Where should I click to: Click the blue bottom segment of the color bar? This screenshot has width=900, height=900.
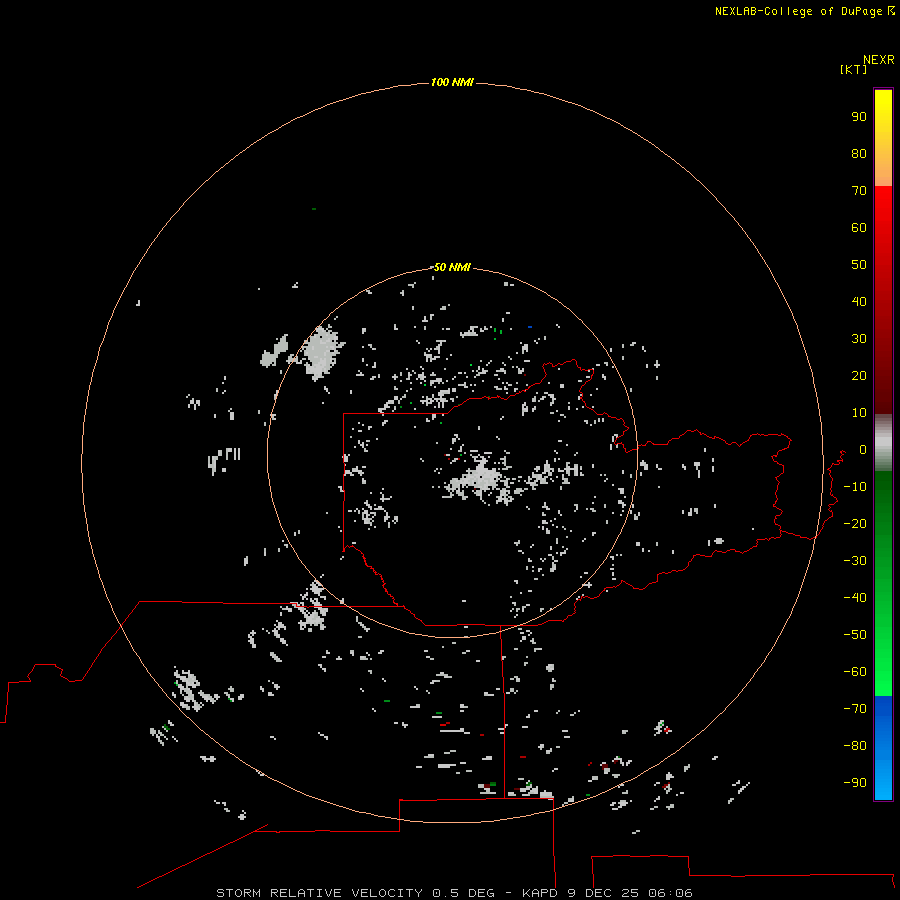(883, 748)
